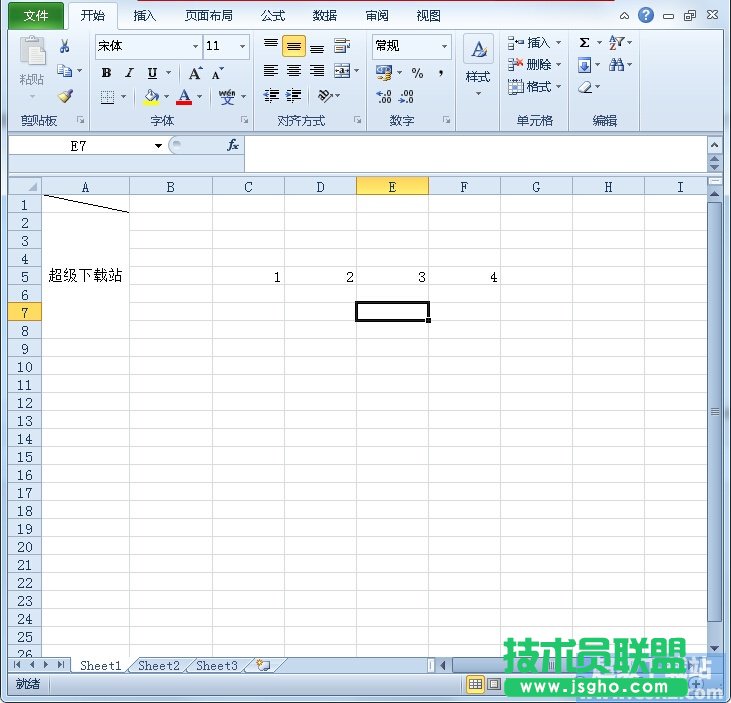
Task: Open number format dropdown 常规
Action: coord(444,46)
